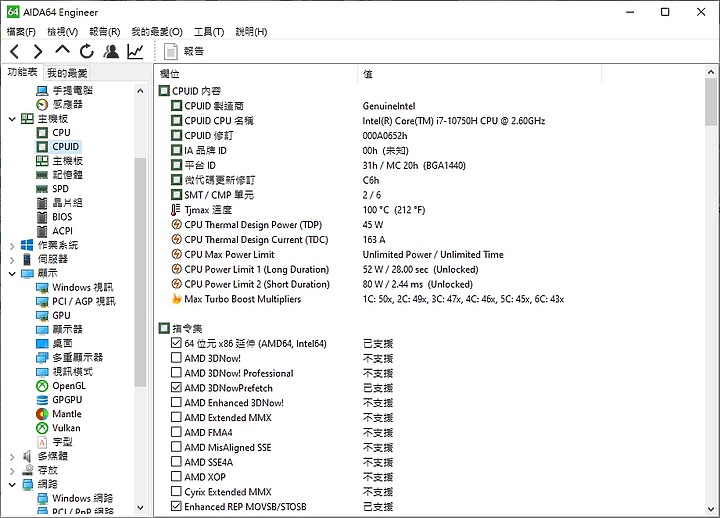720x518 pixels.
Task: Select the OpenGL icon in sidebar
Action: pos(42,386)
